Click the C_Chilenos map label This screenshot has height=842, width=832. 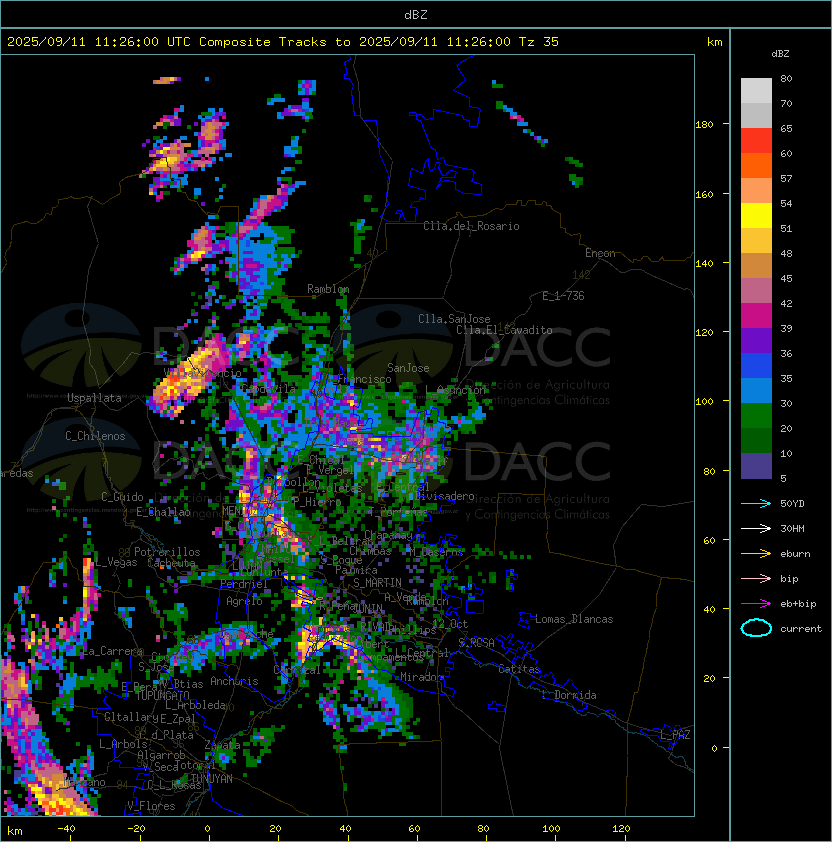95,436
